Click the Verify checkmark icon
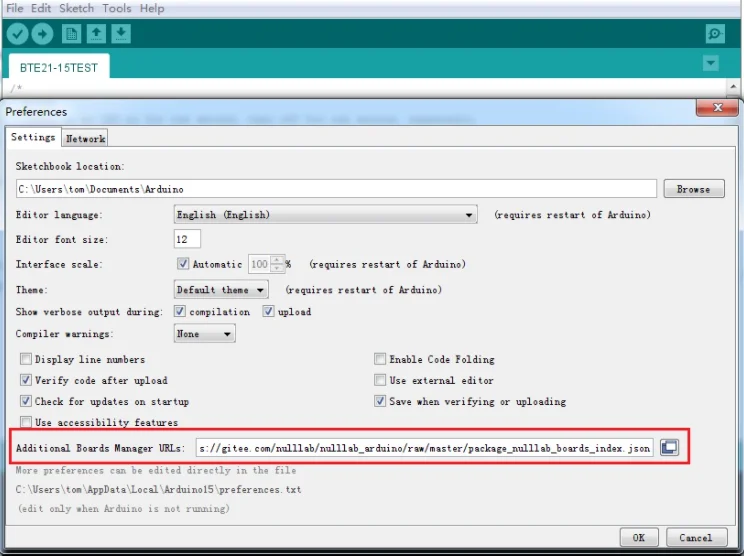Screen dimensions: 744x556 [17, 34]
